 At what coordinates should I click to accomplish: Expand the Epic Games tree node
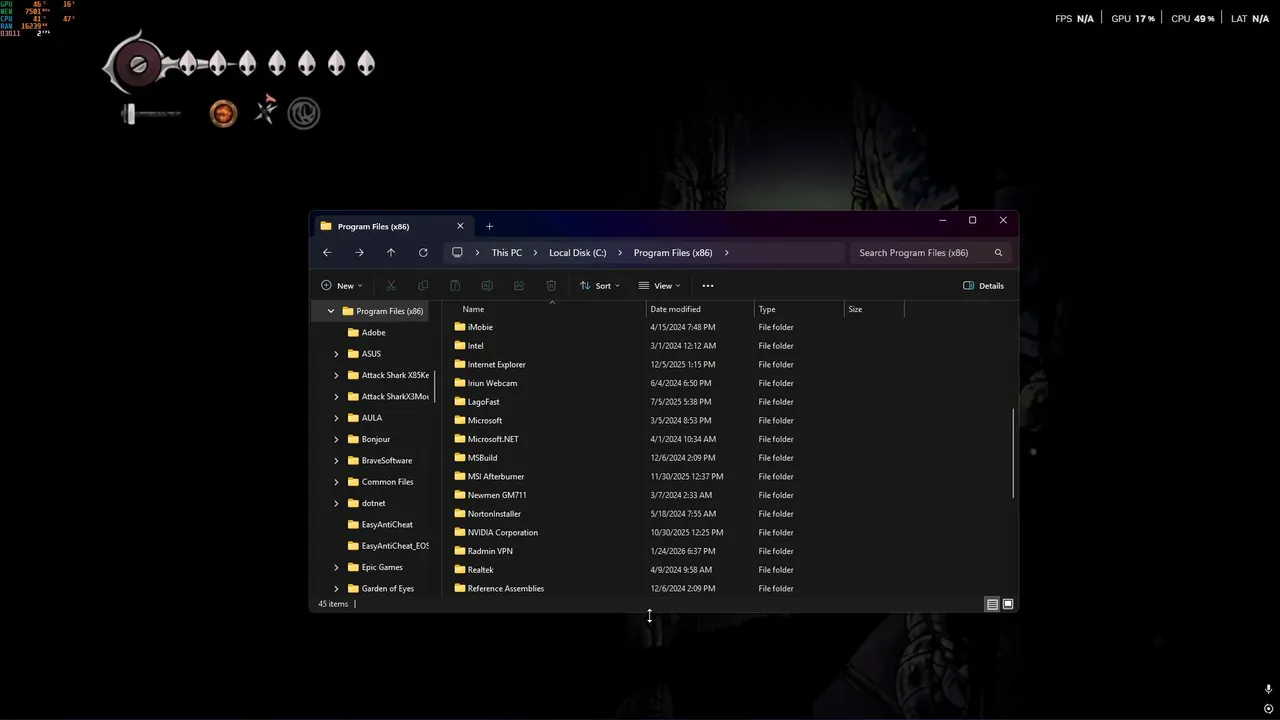(337, 567)
